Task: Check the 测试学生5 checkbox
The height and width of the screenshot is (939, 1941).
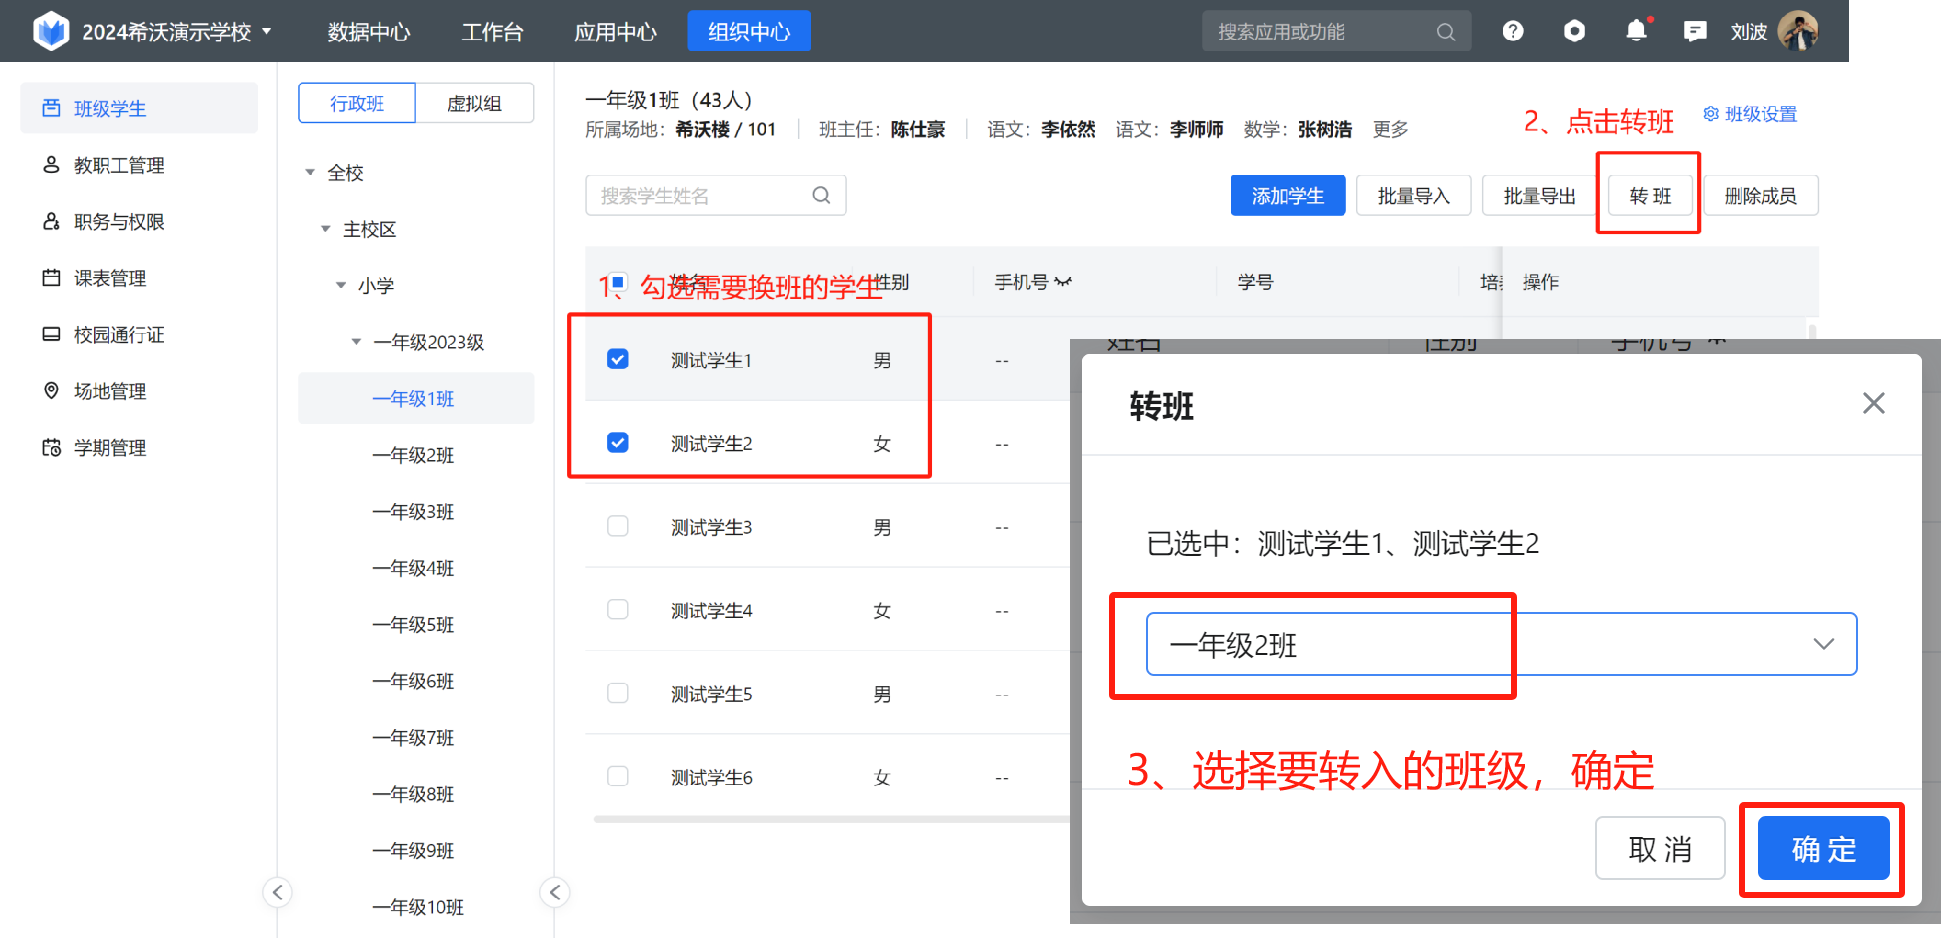Action: click(x=618, y=693)
